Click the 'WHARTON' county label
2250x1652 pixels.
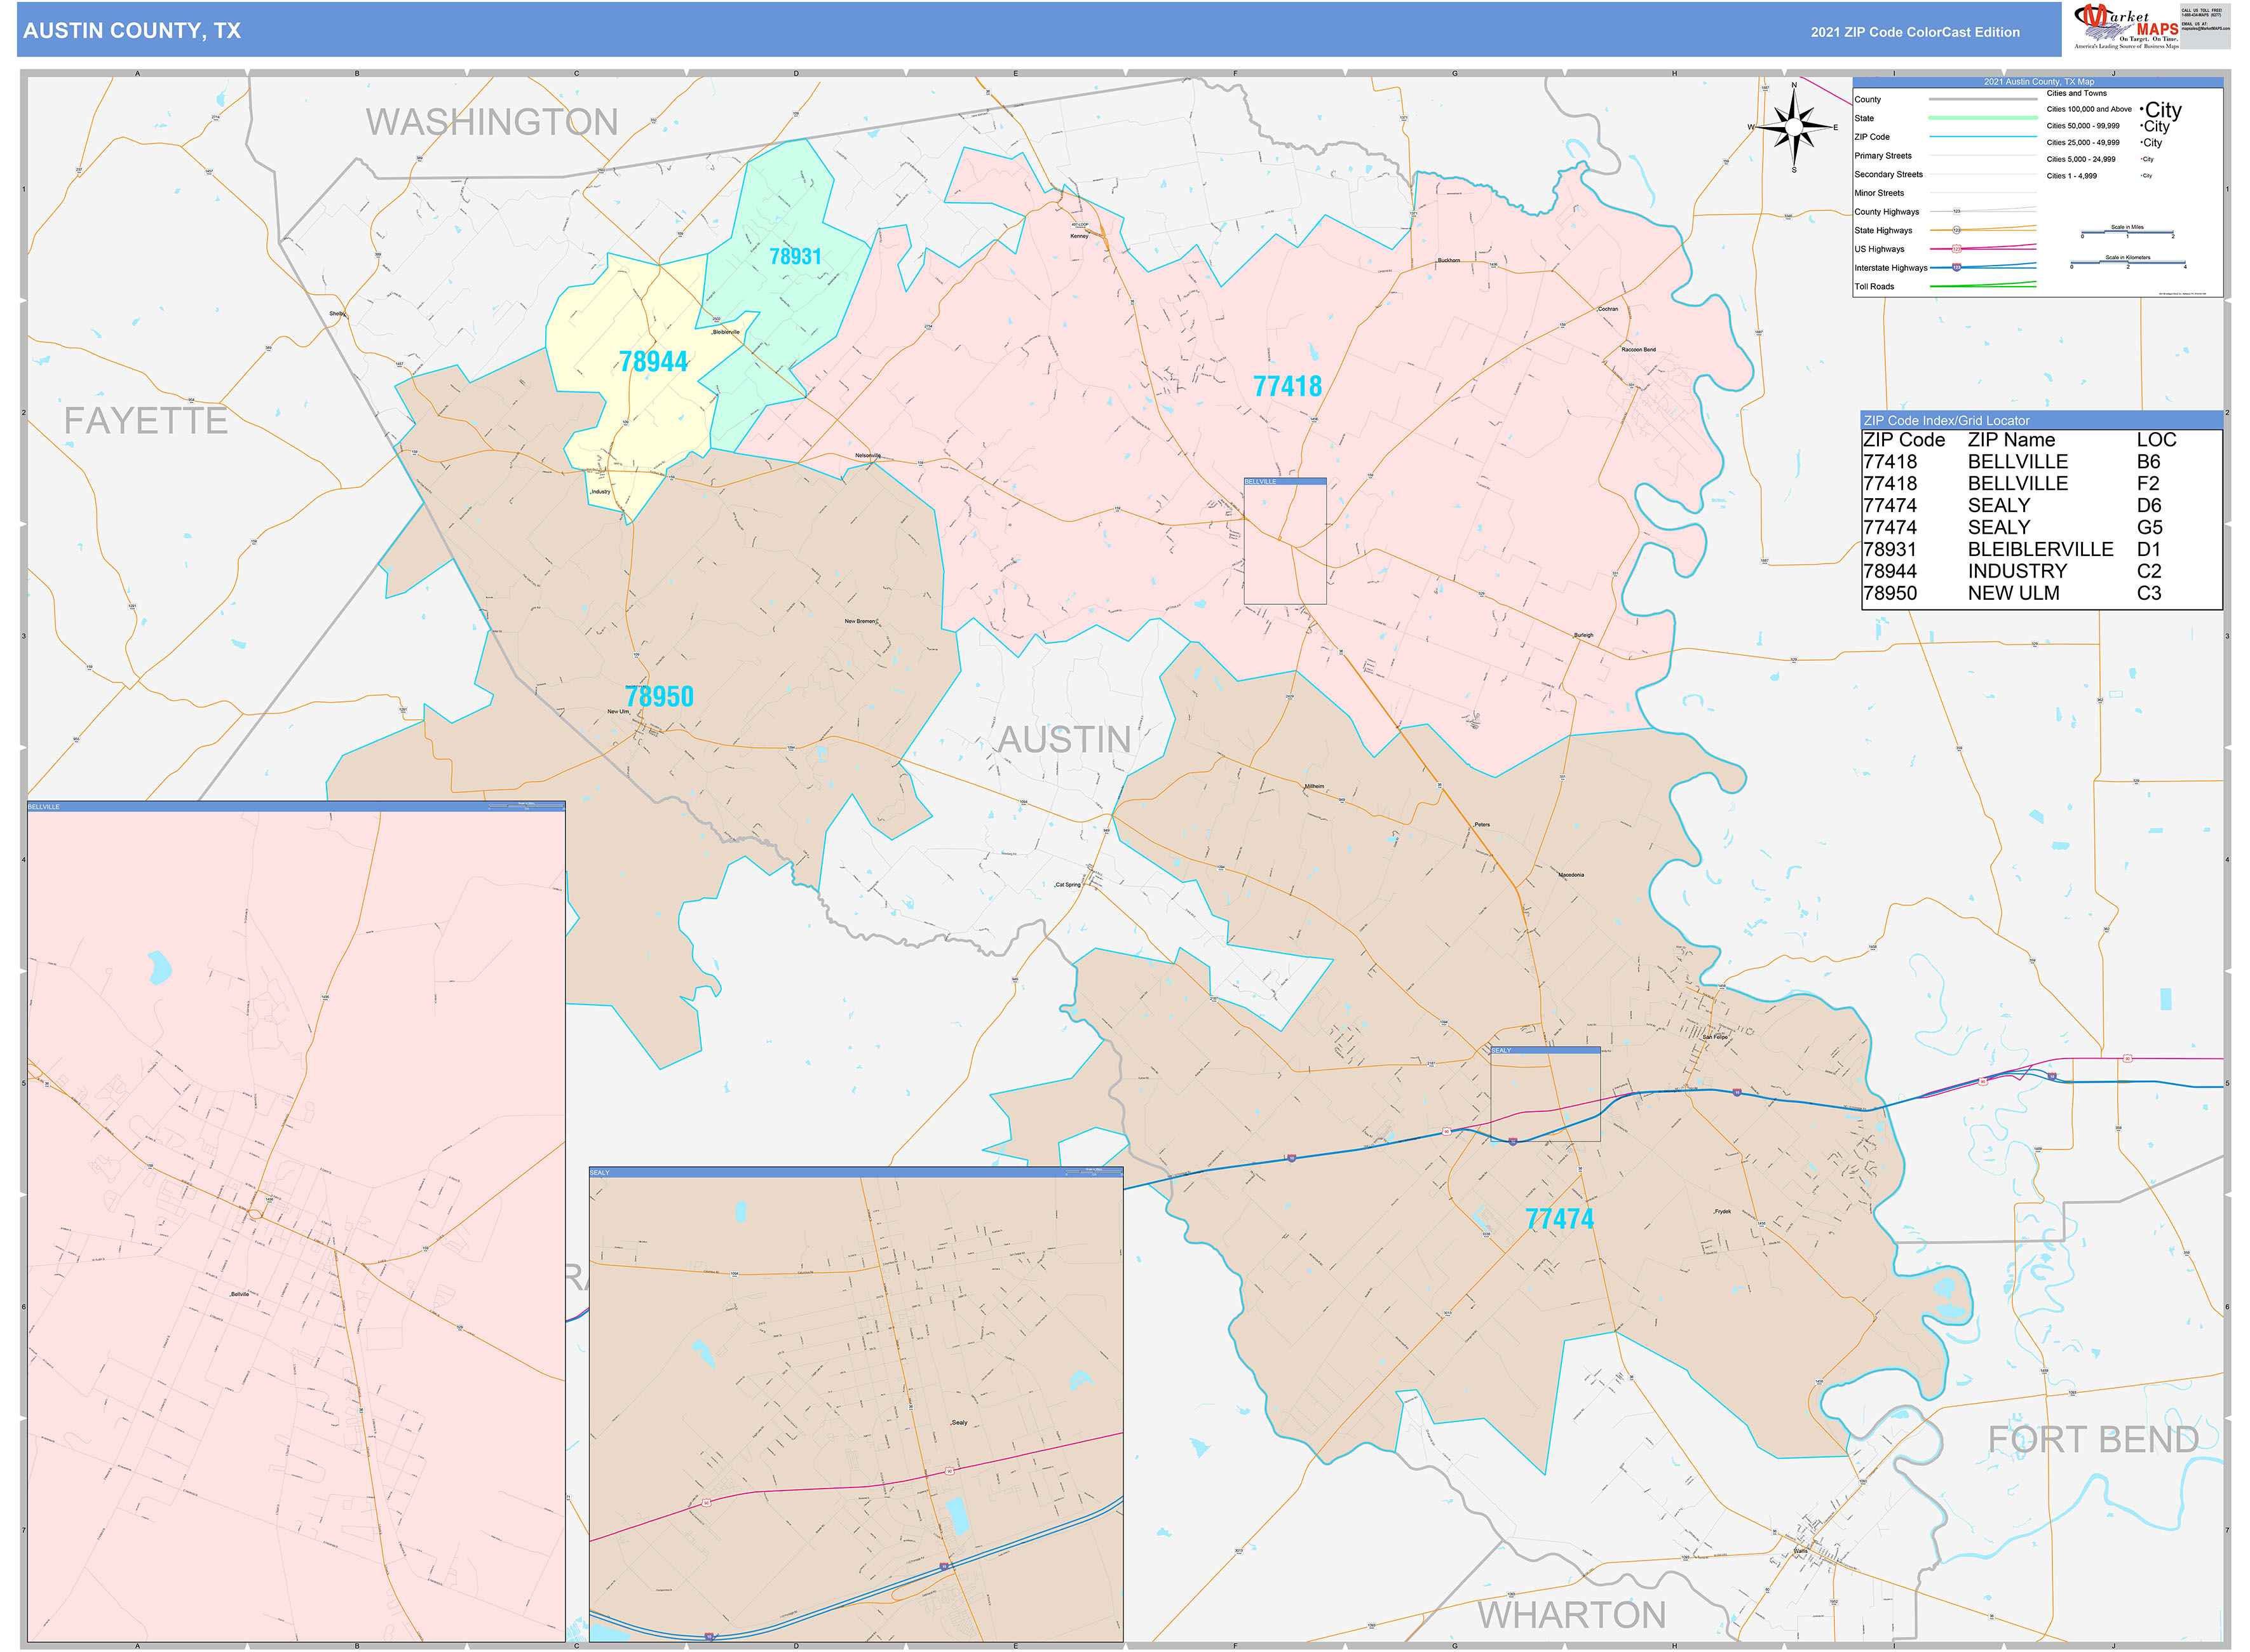click(1572, 1615)
